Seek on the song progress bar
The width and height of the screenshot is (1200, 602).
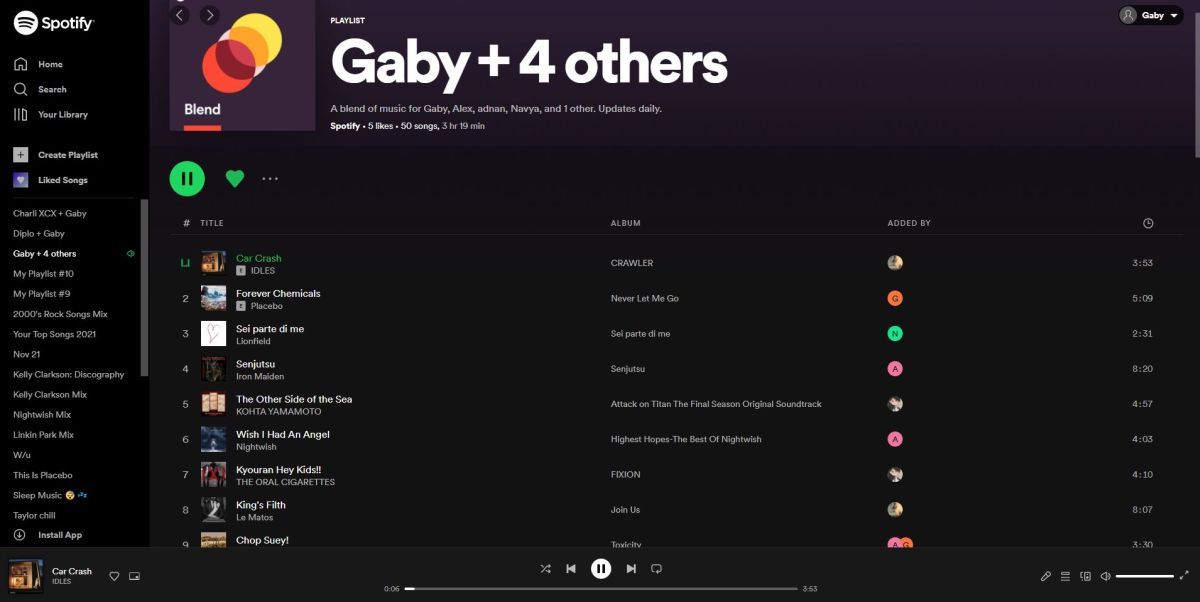point(600,588)
